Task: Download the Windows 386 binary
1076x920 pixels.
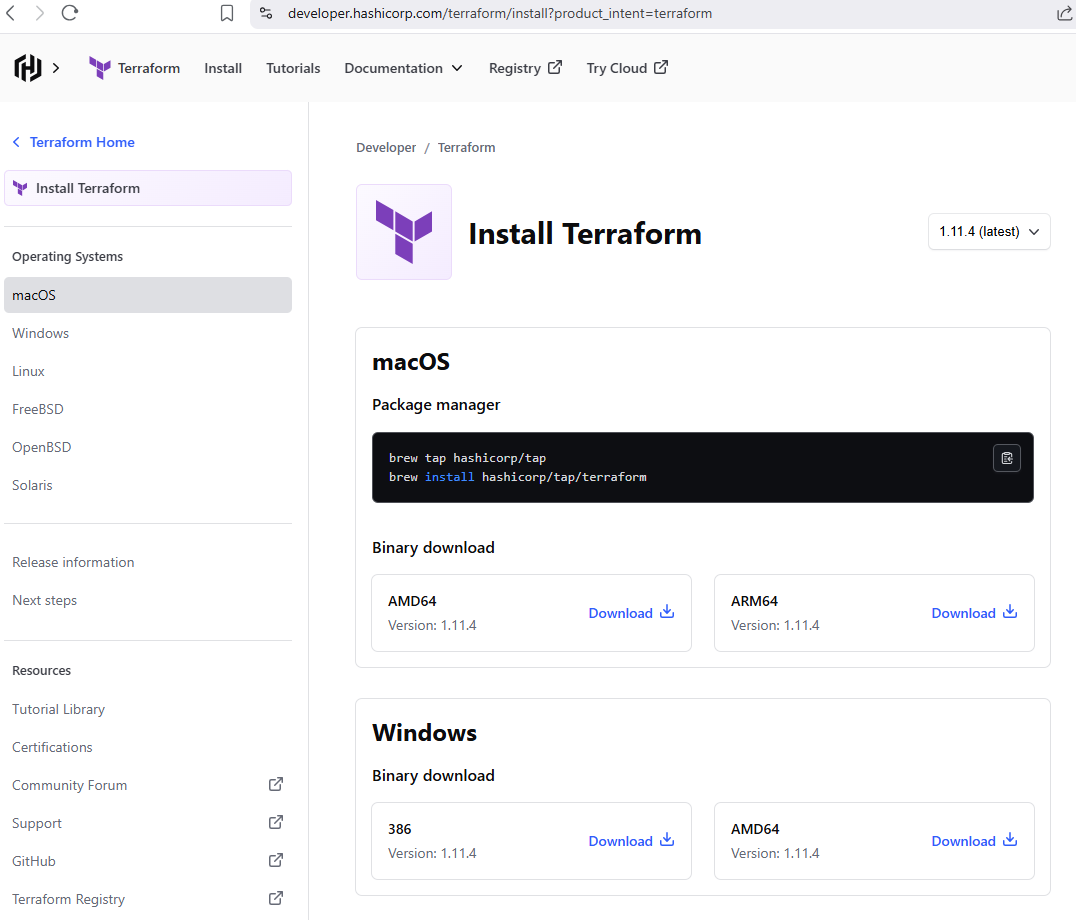Action: click(x=631, y=841)
